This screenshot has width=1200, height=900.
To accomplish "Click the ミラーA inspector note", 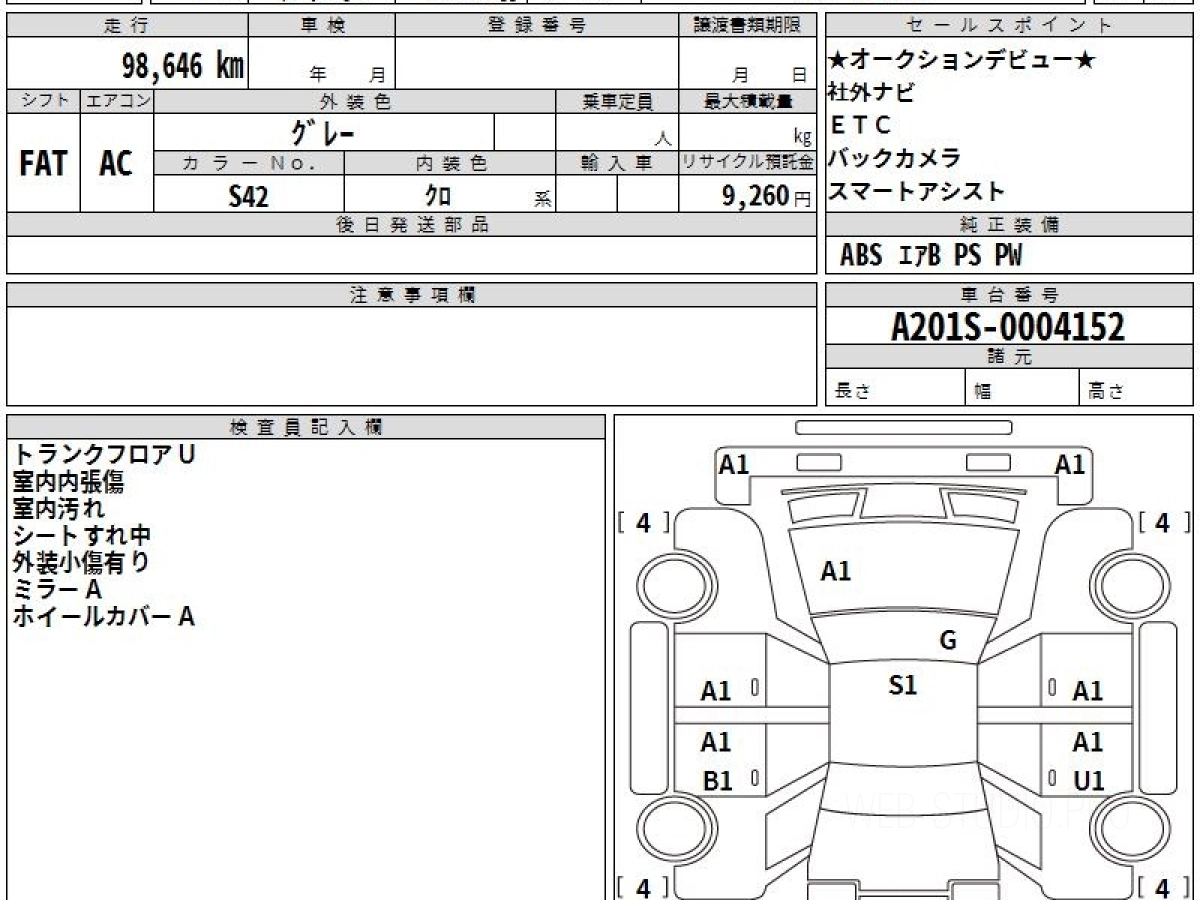I will pos(57,589).
